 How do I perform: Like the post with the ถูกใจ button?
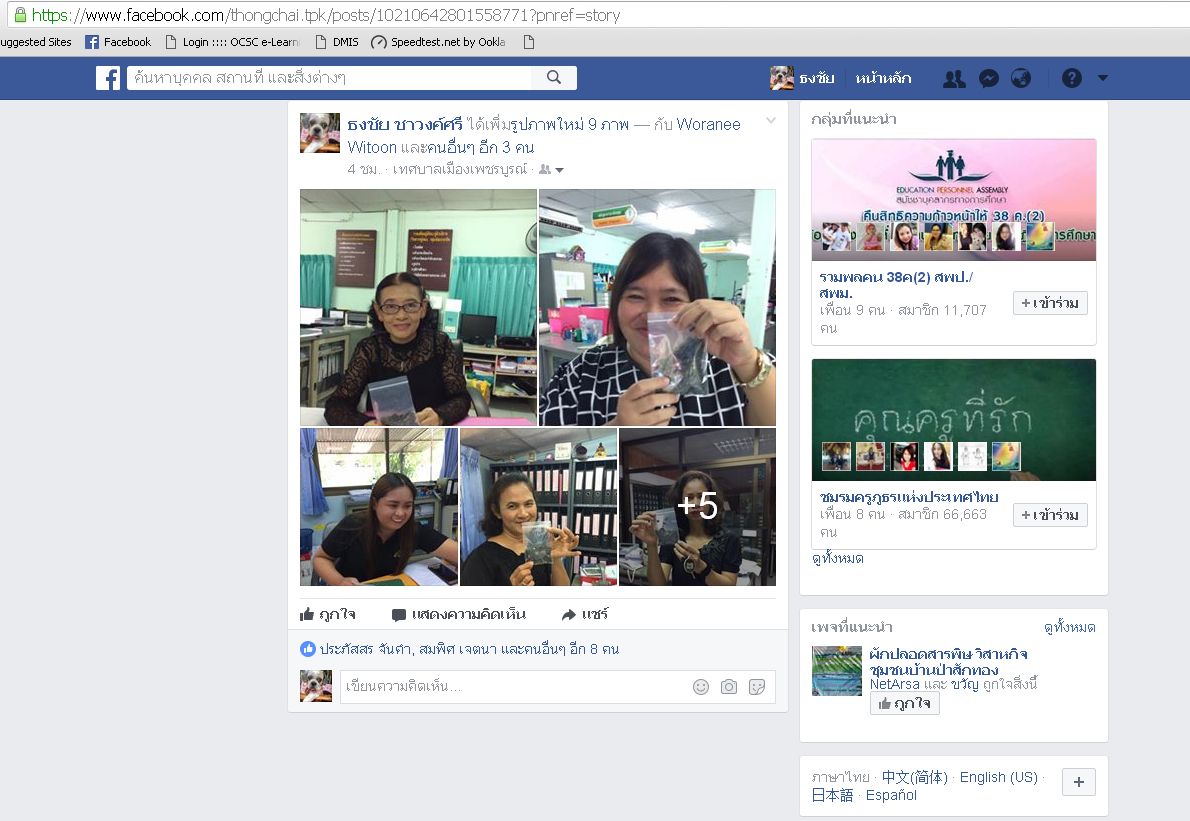328,614
